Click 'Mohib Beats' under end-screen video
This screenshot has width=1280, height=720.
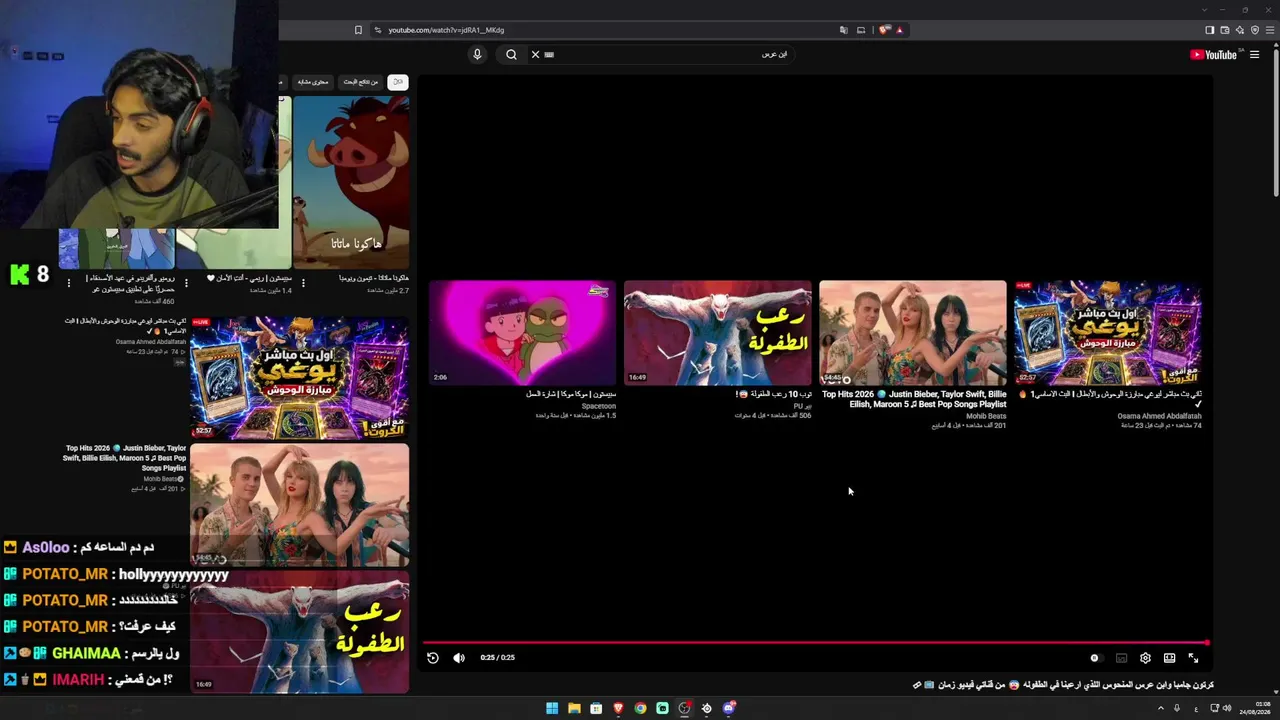point(986,416)
